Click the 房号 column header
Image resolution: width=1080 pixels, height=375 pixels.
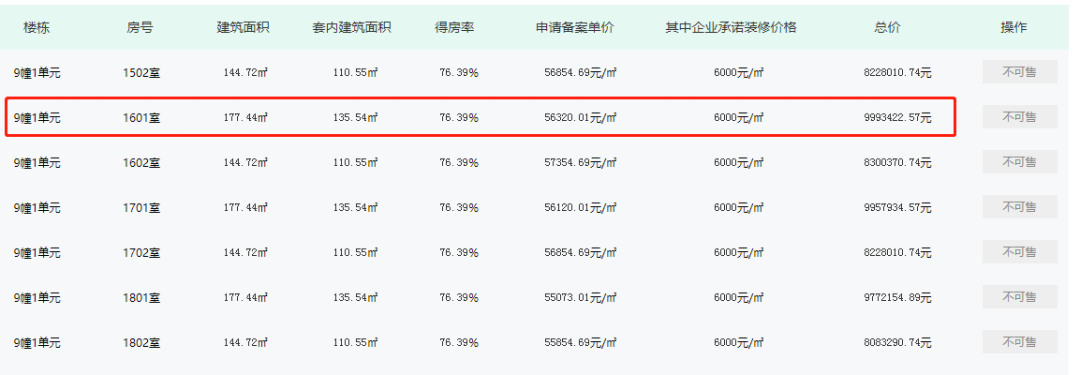click(x=140, y=28)
